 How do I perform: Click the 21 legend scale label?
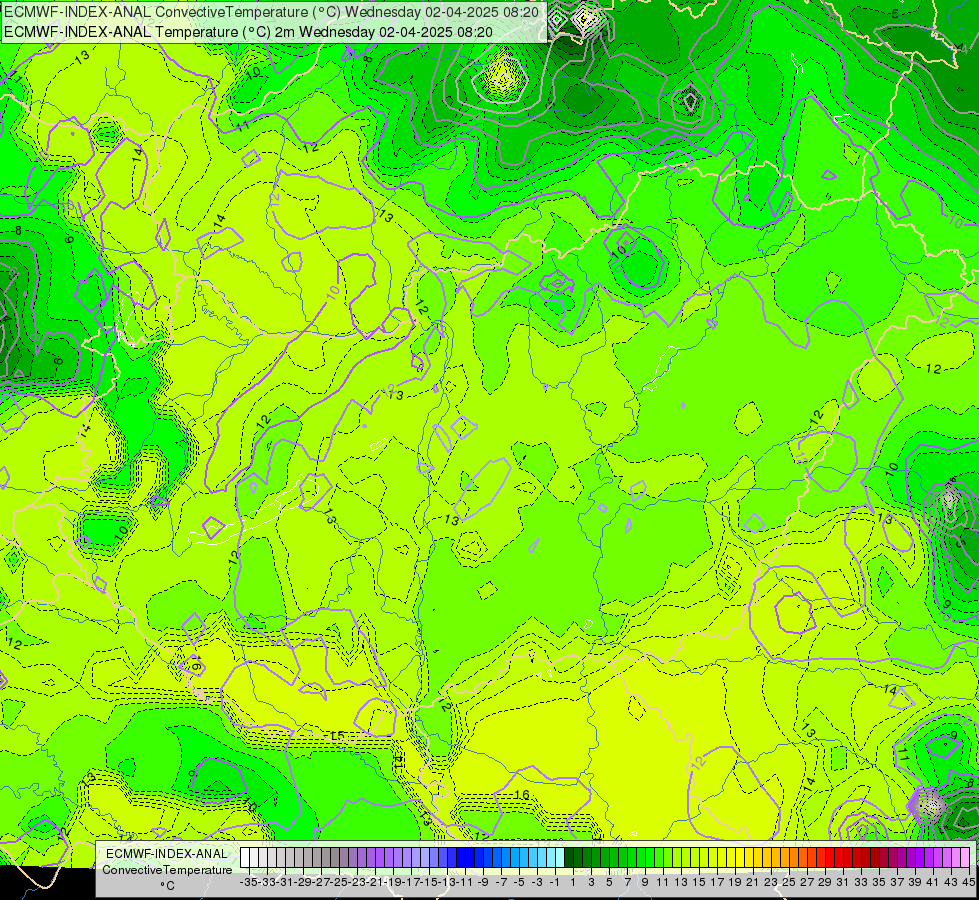[x=752, y=882]
